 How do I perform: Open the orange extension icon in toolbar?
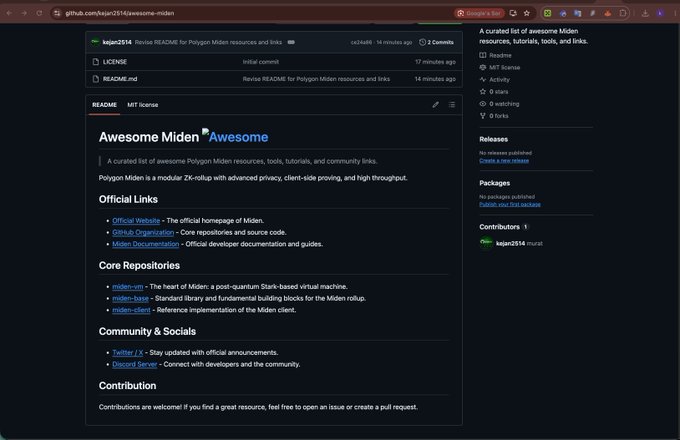tap(608, 13)
